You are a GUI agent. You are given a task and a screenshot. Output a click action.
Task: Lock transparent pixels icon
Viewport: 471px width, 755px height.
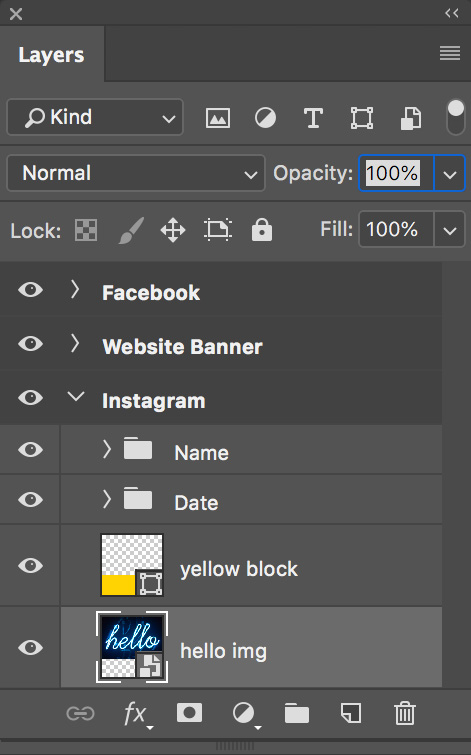(86, 230)
